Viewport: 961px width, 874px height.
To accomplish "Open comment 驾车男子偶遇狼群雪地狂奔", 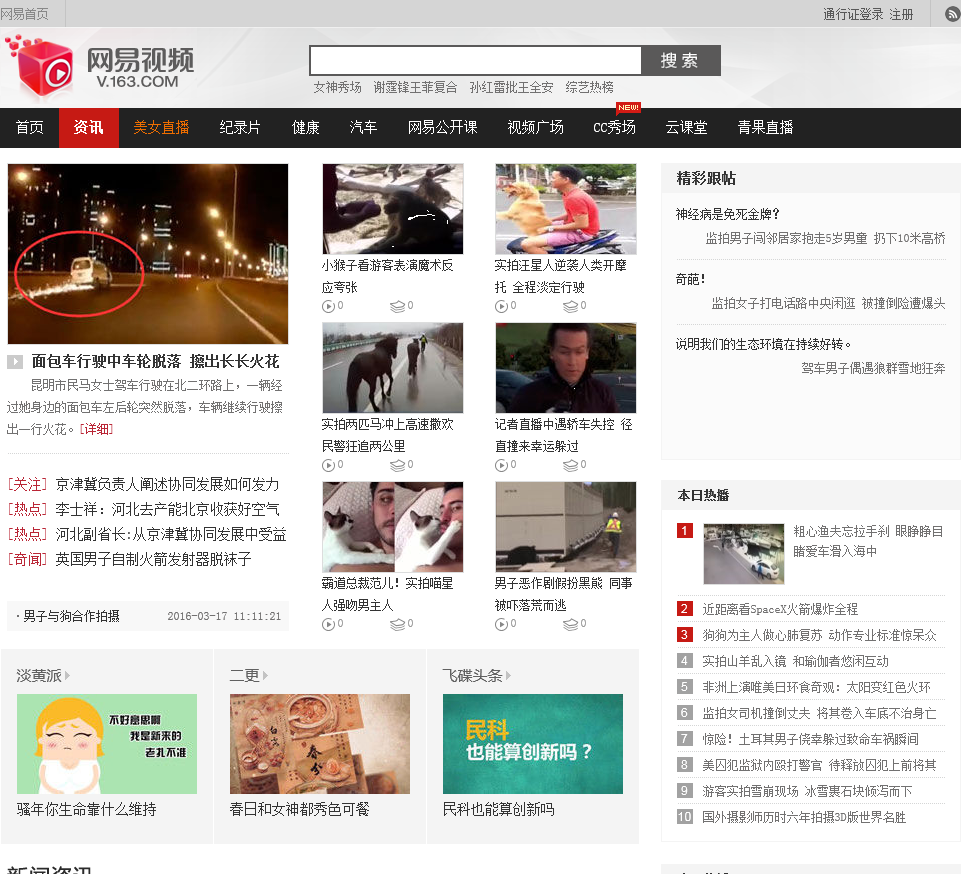I will pos(873,368).
